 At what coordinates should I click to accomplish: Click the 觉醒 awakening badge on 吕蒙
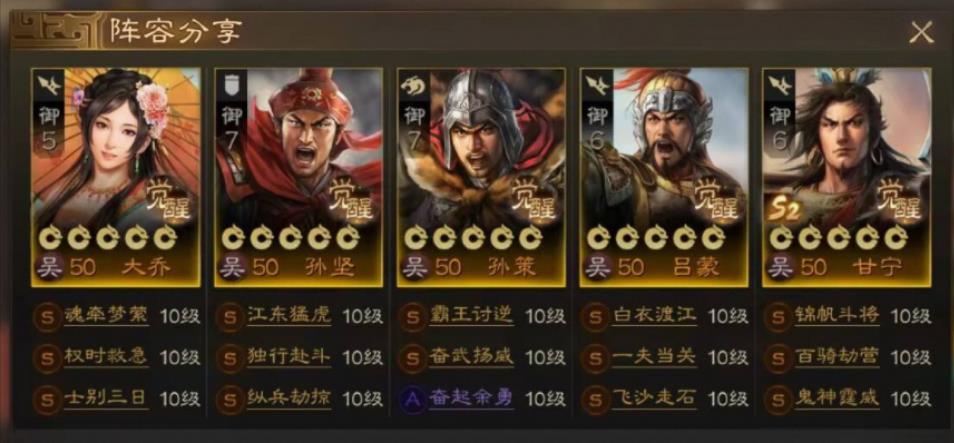(x=716, y=200)
